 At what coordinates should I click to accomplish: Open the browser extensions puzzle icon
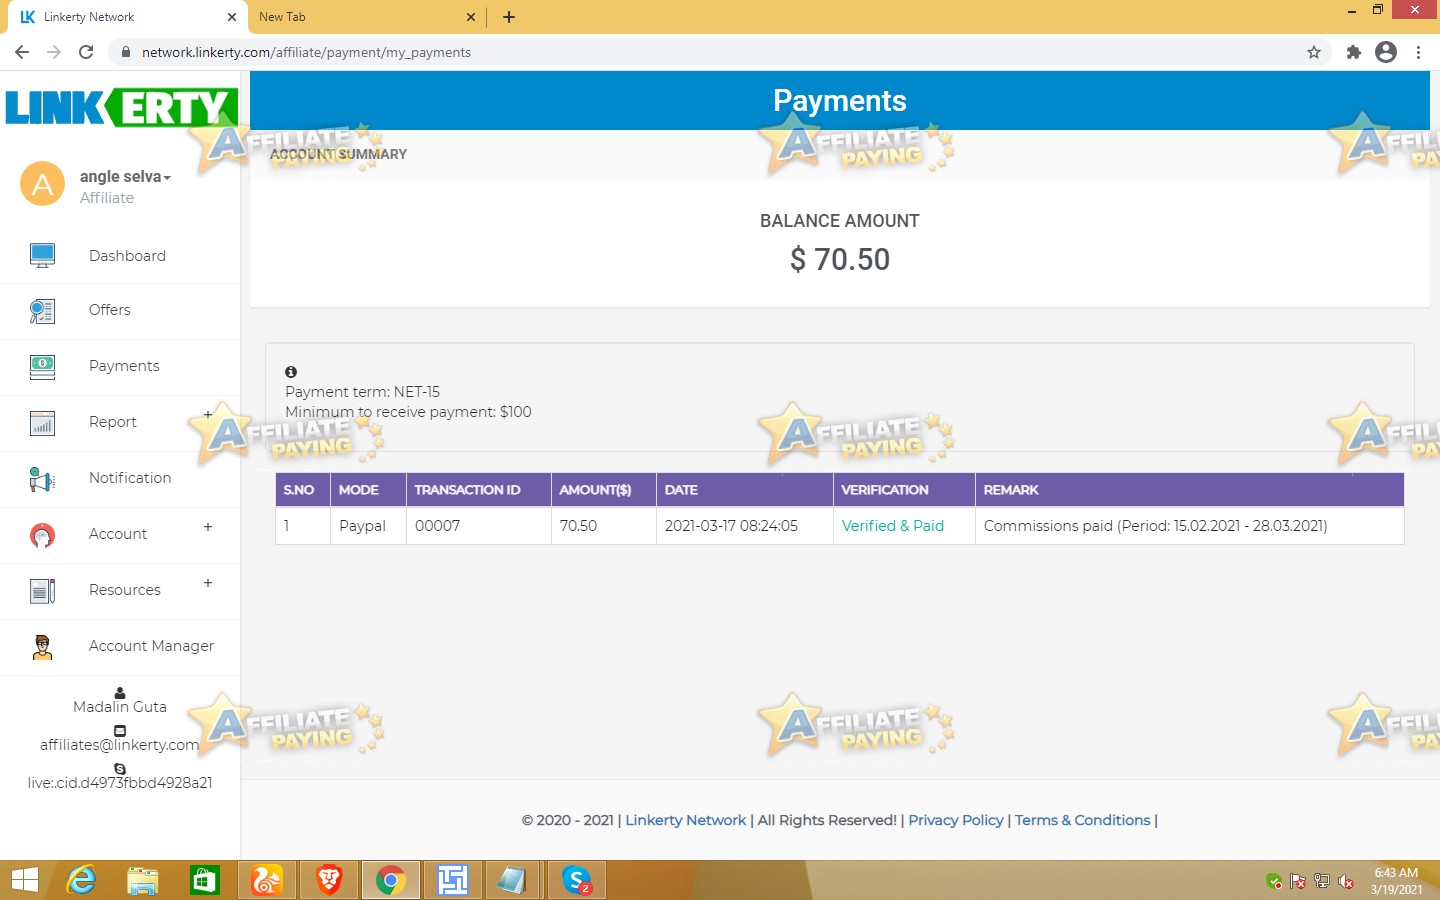(x=1354, y=52)
